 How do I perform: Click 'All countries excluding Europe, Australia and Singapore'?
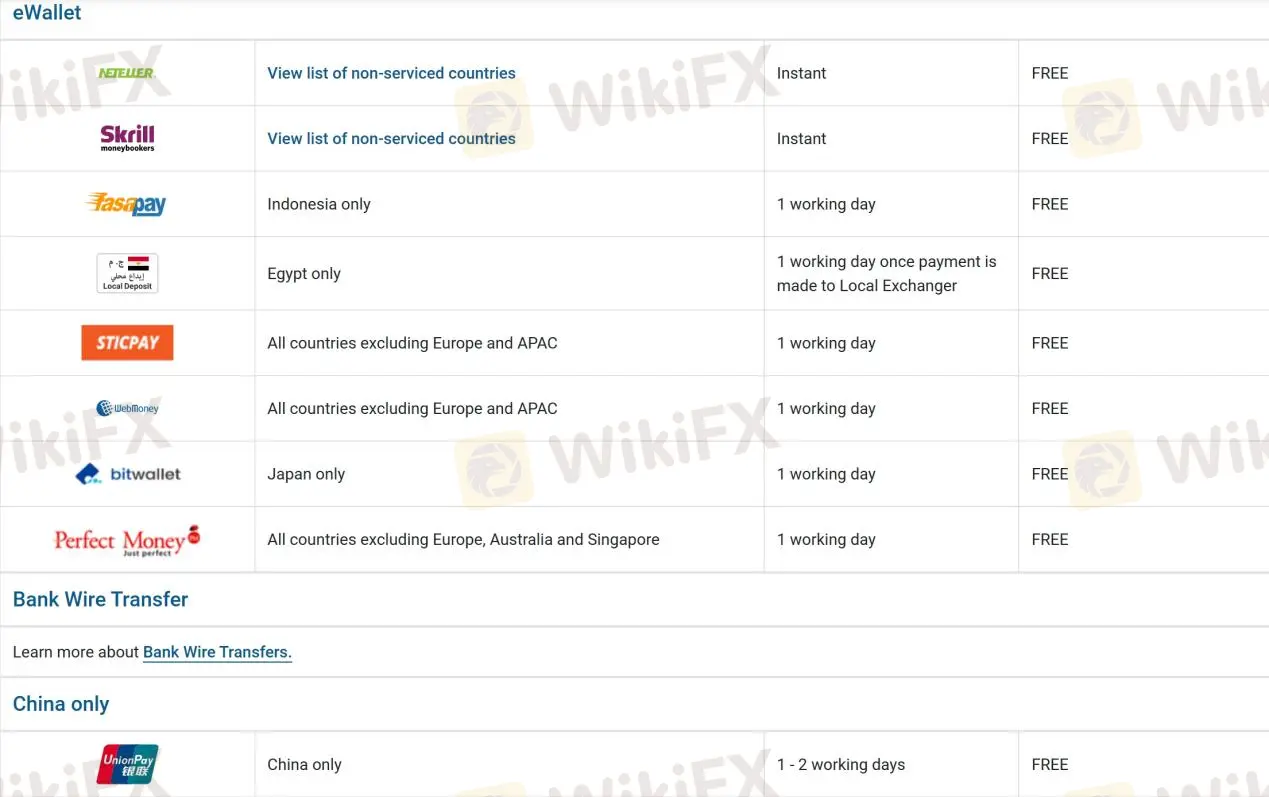click(463, 540)
